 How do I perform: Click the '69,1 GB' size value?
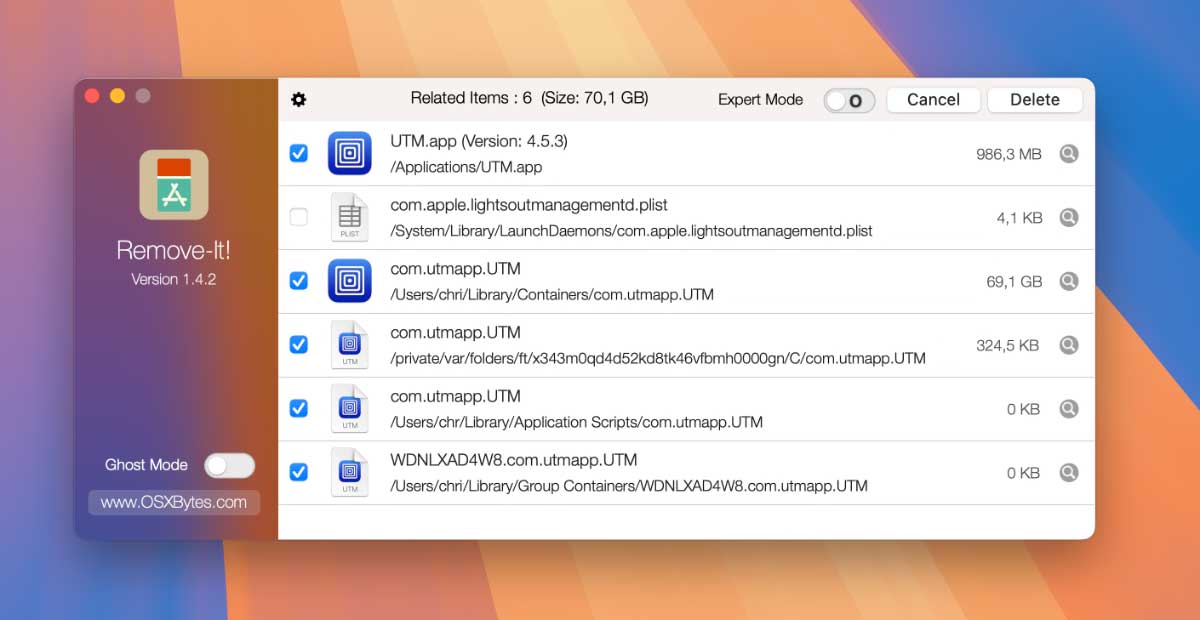(1014, 282)
